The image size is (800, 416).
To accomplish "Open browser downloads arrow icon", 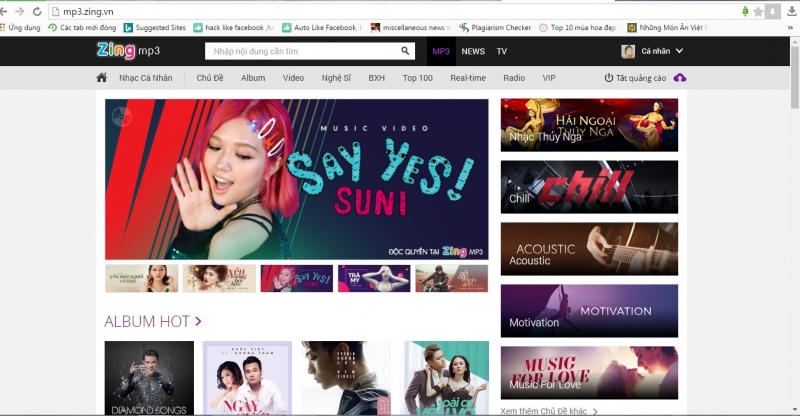I will [792, 11].
